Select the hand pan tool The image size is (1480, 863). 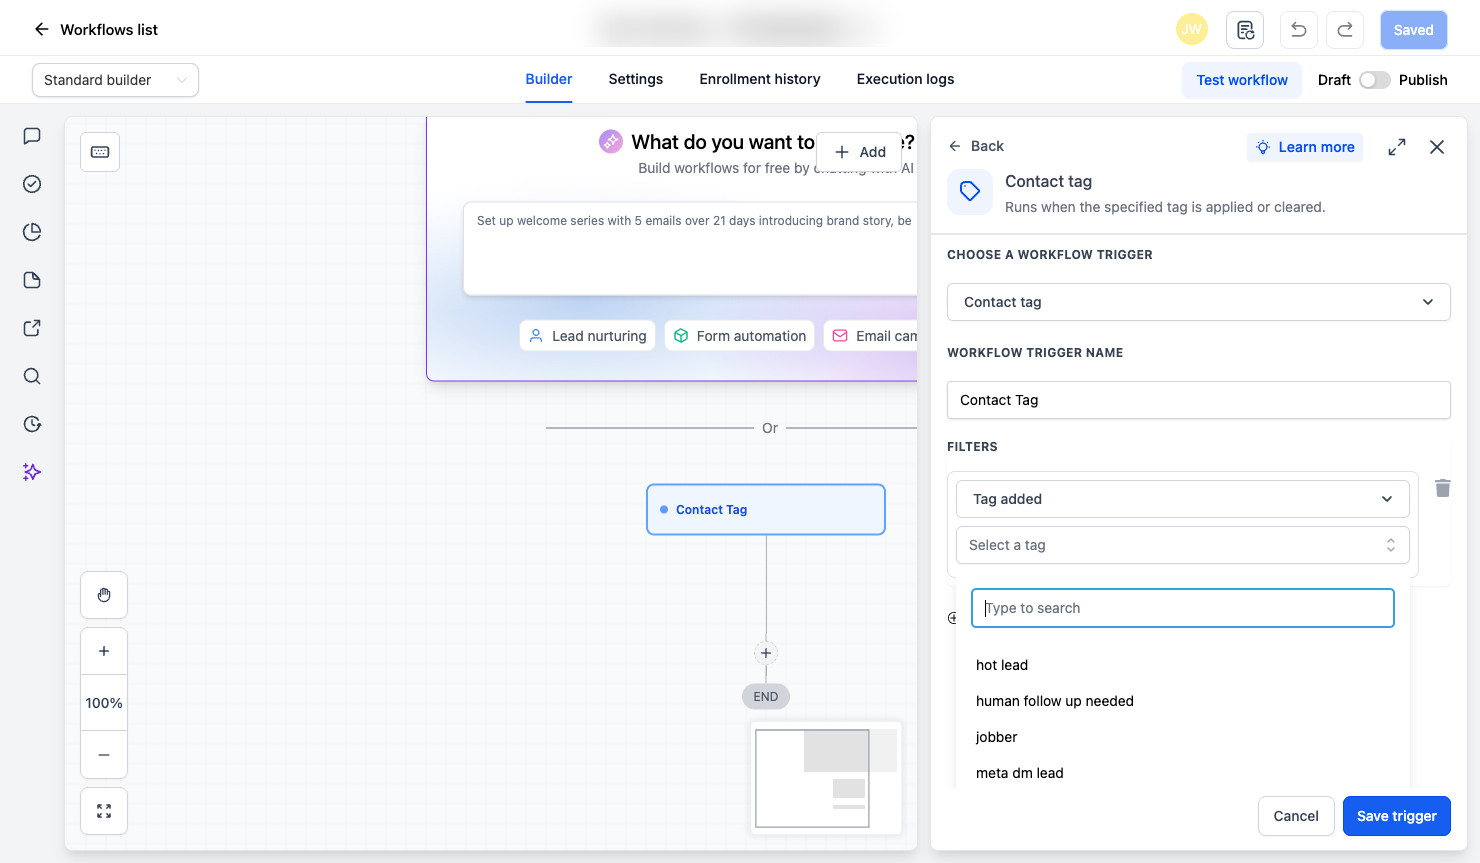[104, 595]
